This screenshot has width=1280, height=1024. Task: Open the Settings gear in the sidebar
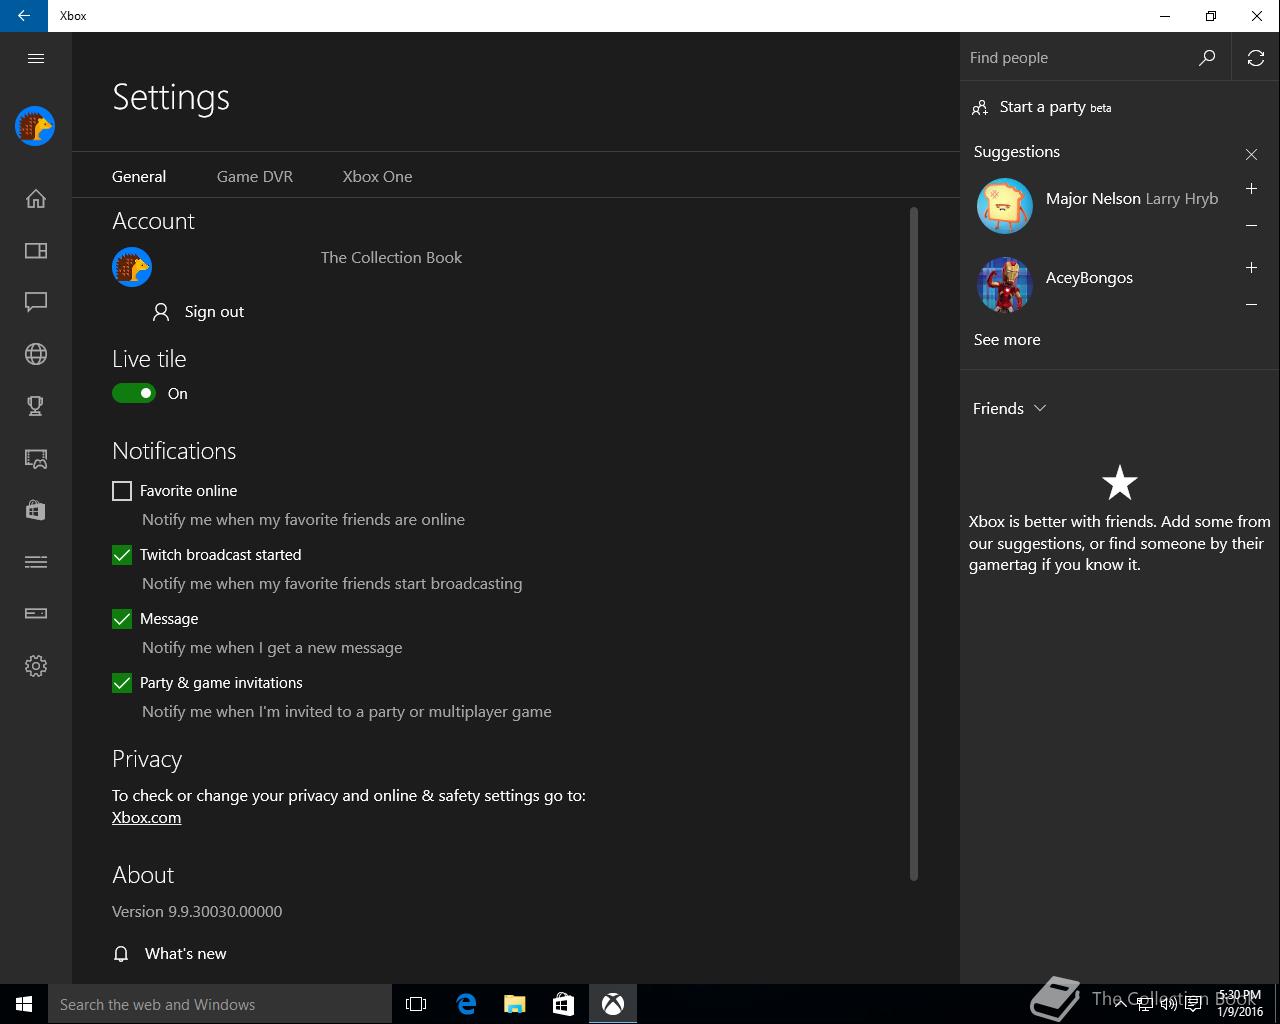click(x=36, y=666)
